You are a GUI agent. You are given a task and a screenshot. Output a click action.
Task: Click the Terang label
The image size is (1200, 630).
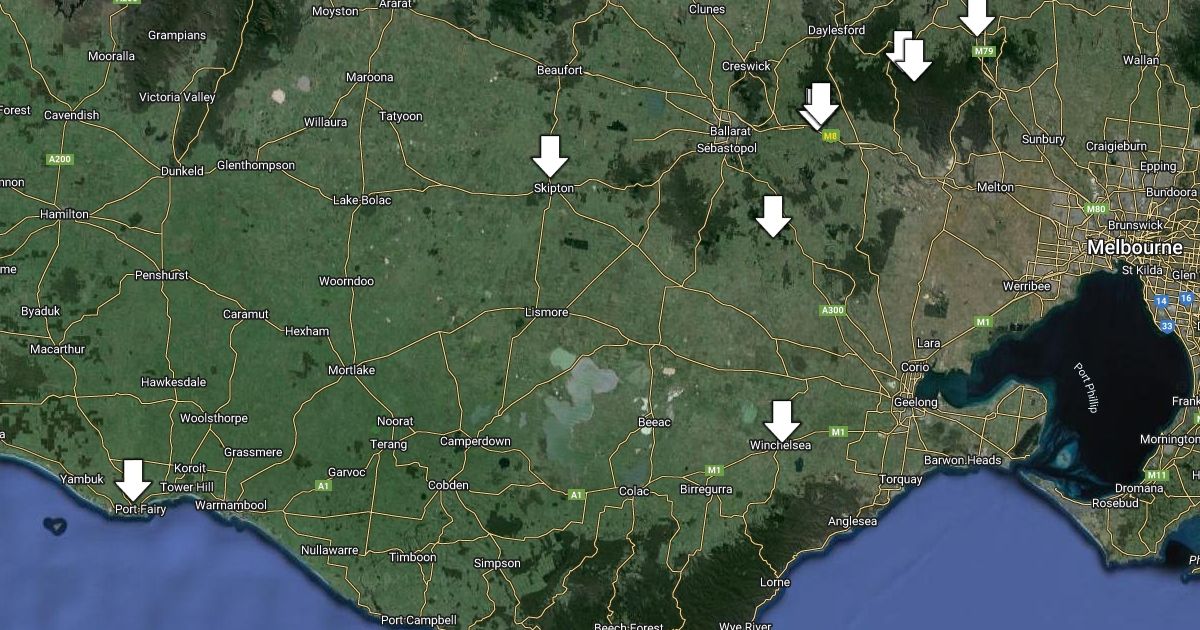pyautogui.click(x=388, y=444)
